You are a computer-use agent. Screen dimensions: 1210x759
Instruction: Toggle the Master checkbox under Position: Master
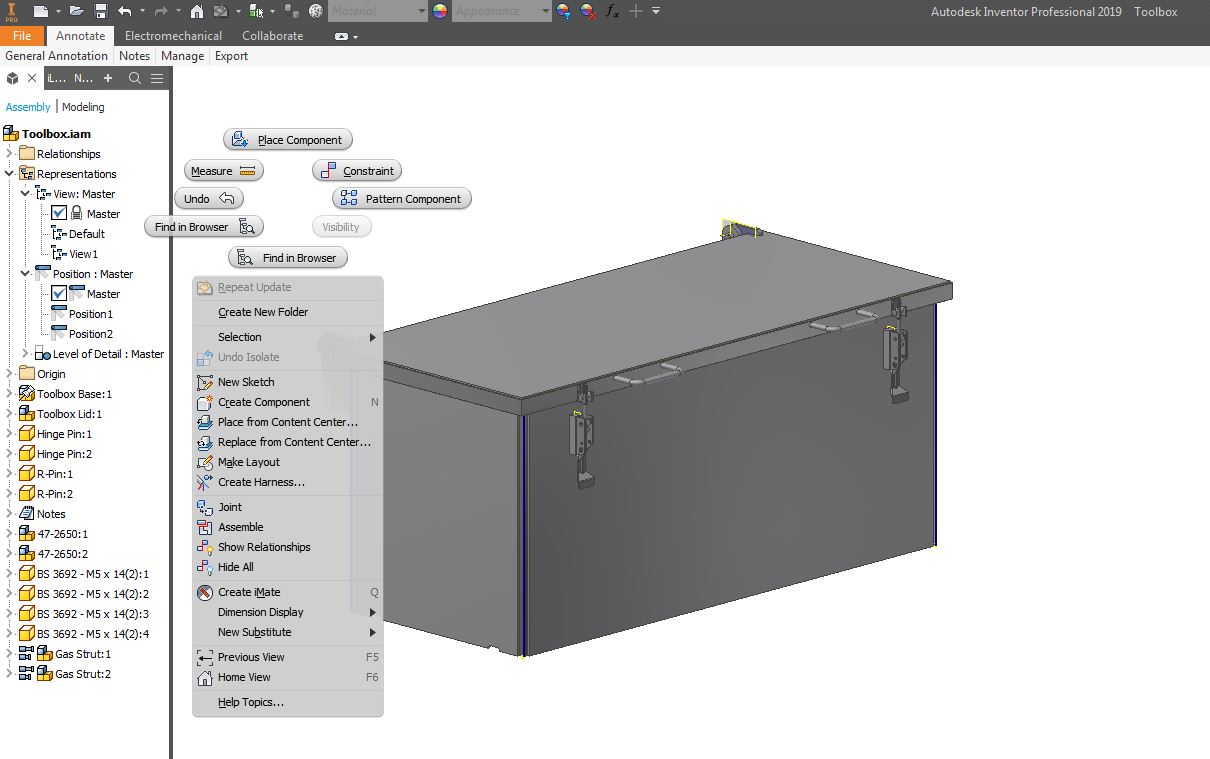tap(59, 293)
